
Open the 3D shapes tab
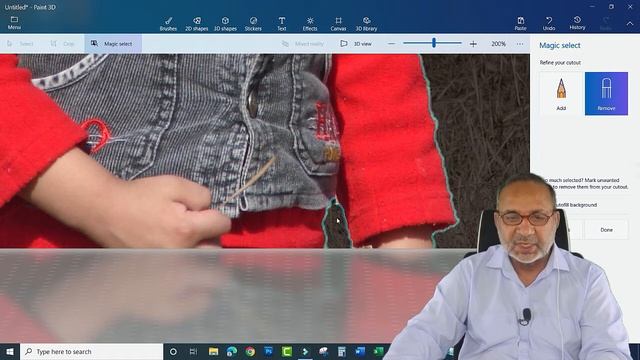225,24
